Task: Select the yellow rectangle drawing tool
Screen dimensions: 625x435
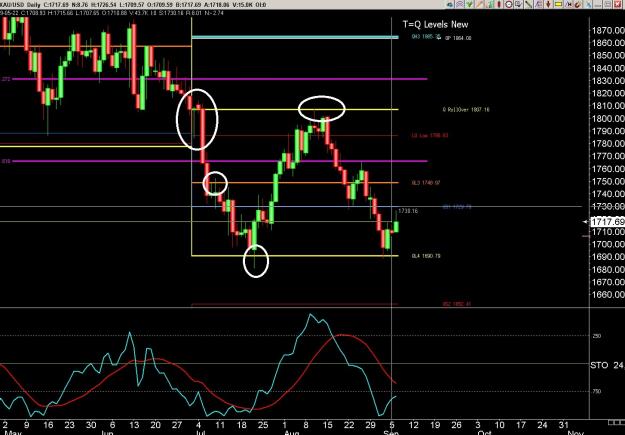Action: click(558, 4)
